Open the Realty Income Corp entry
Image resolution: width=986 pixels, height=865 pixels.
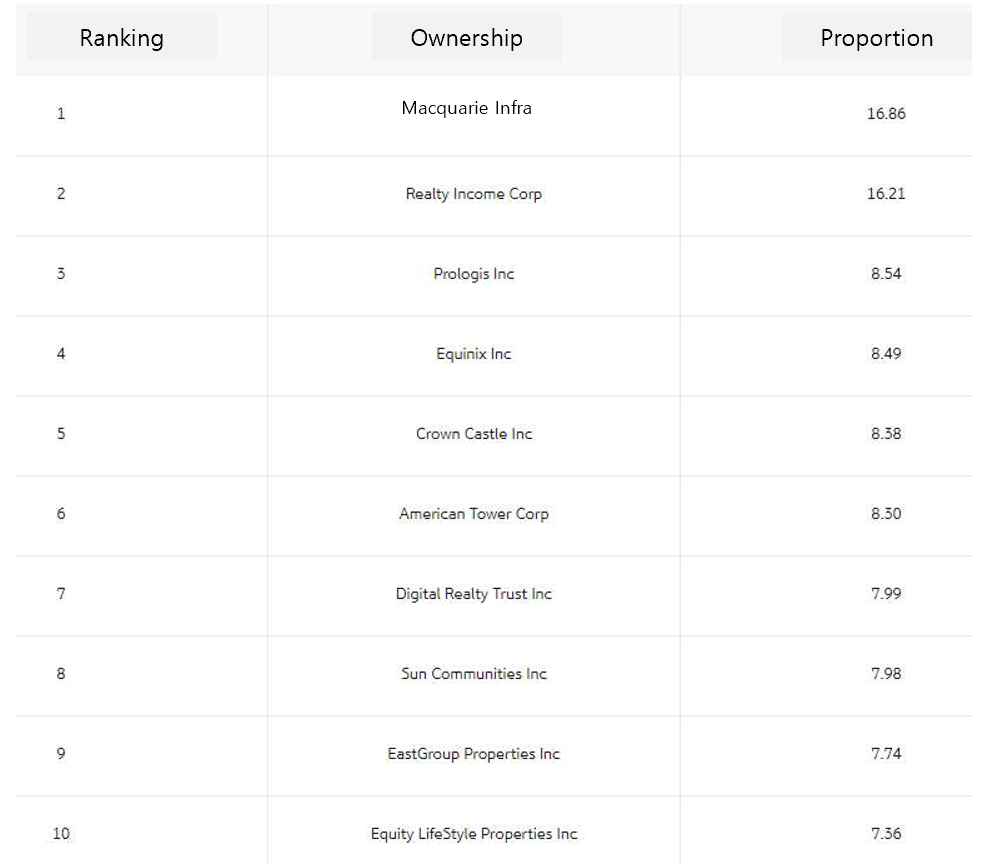pyautogui.click(x=474, y=194)
